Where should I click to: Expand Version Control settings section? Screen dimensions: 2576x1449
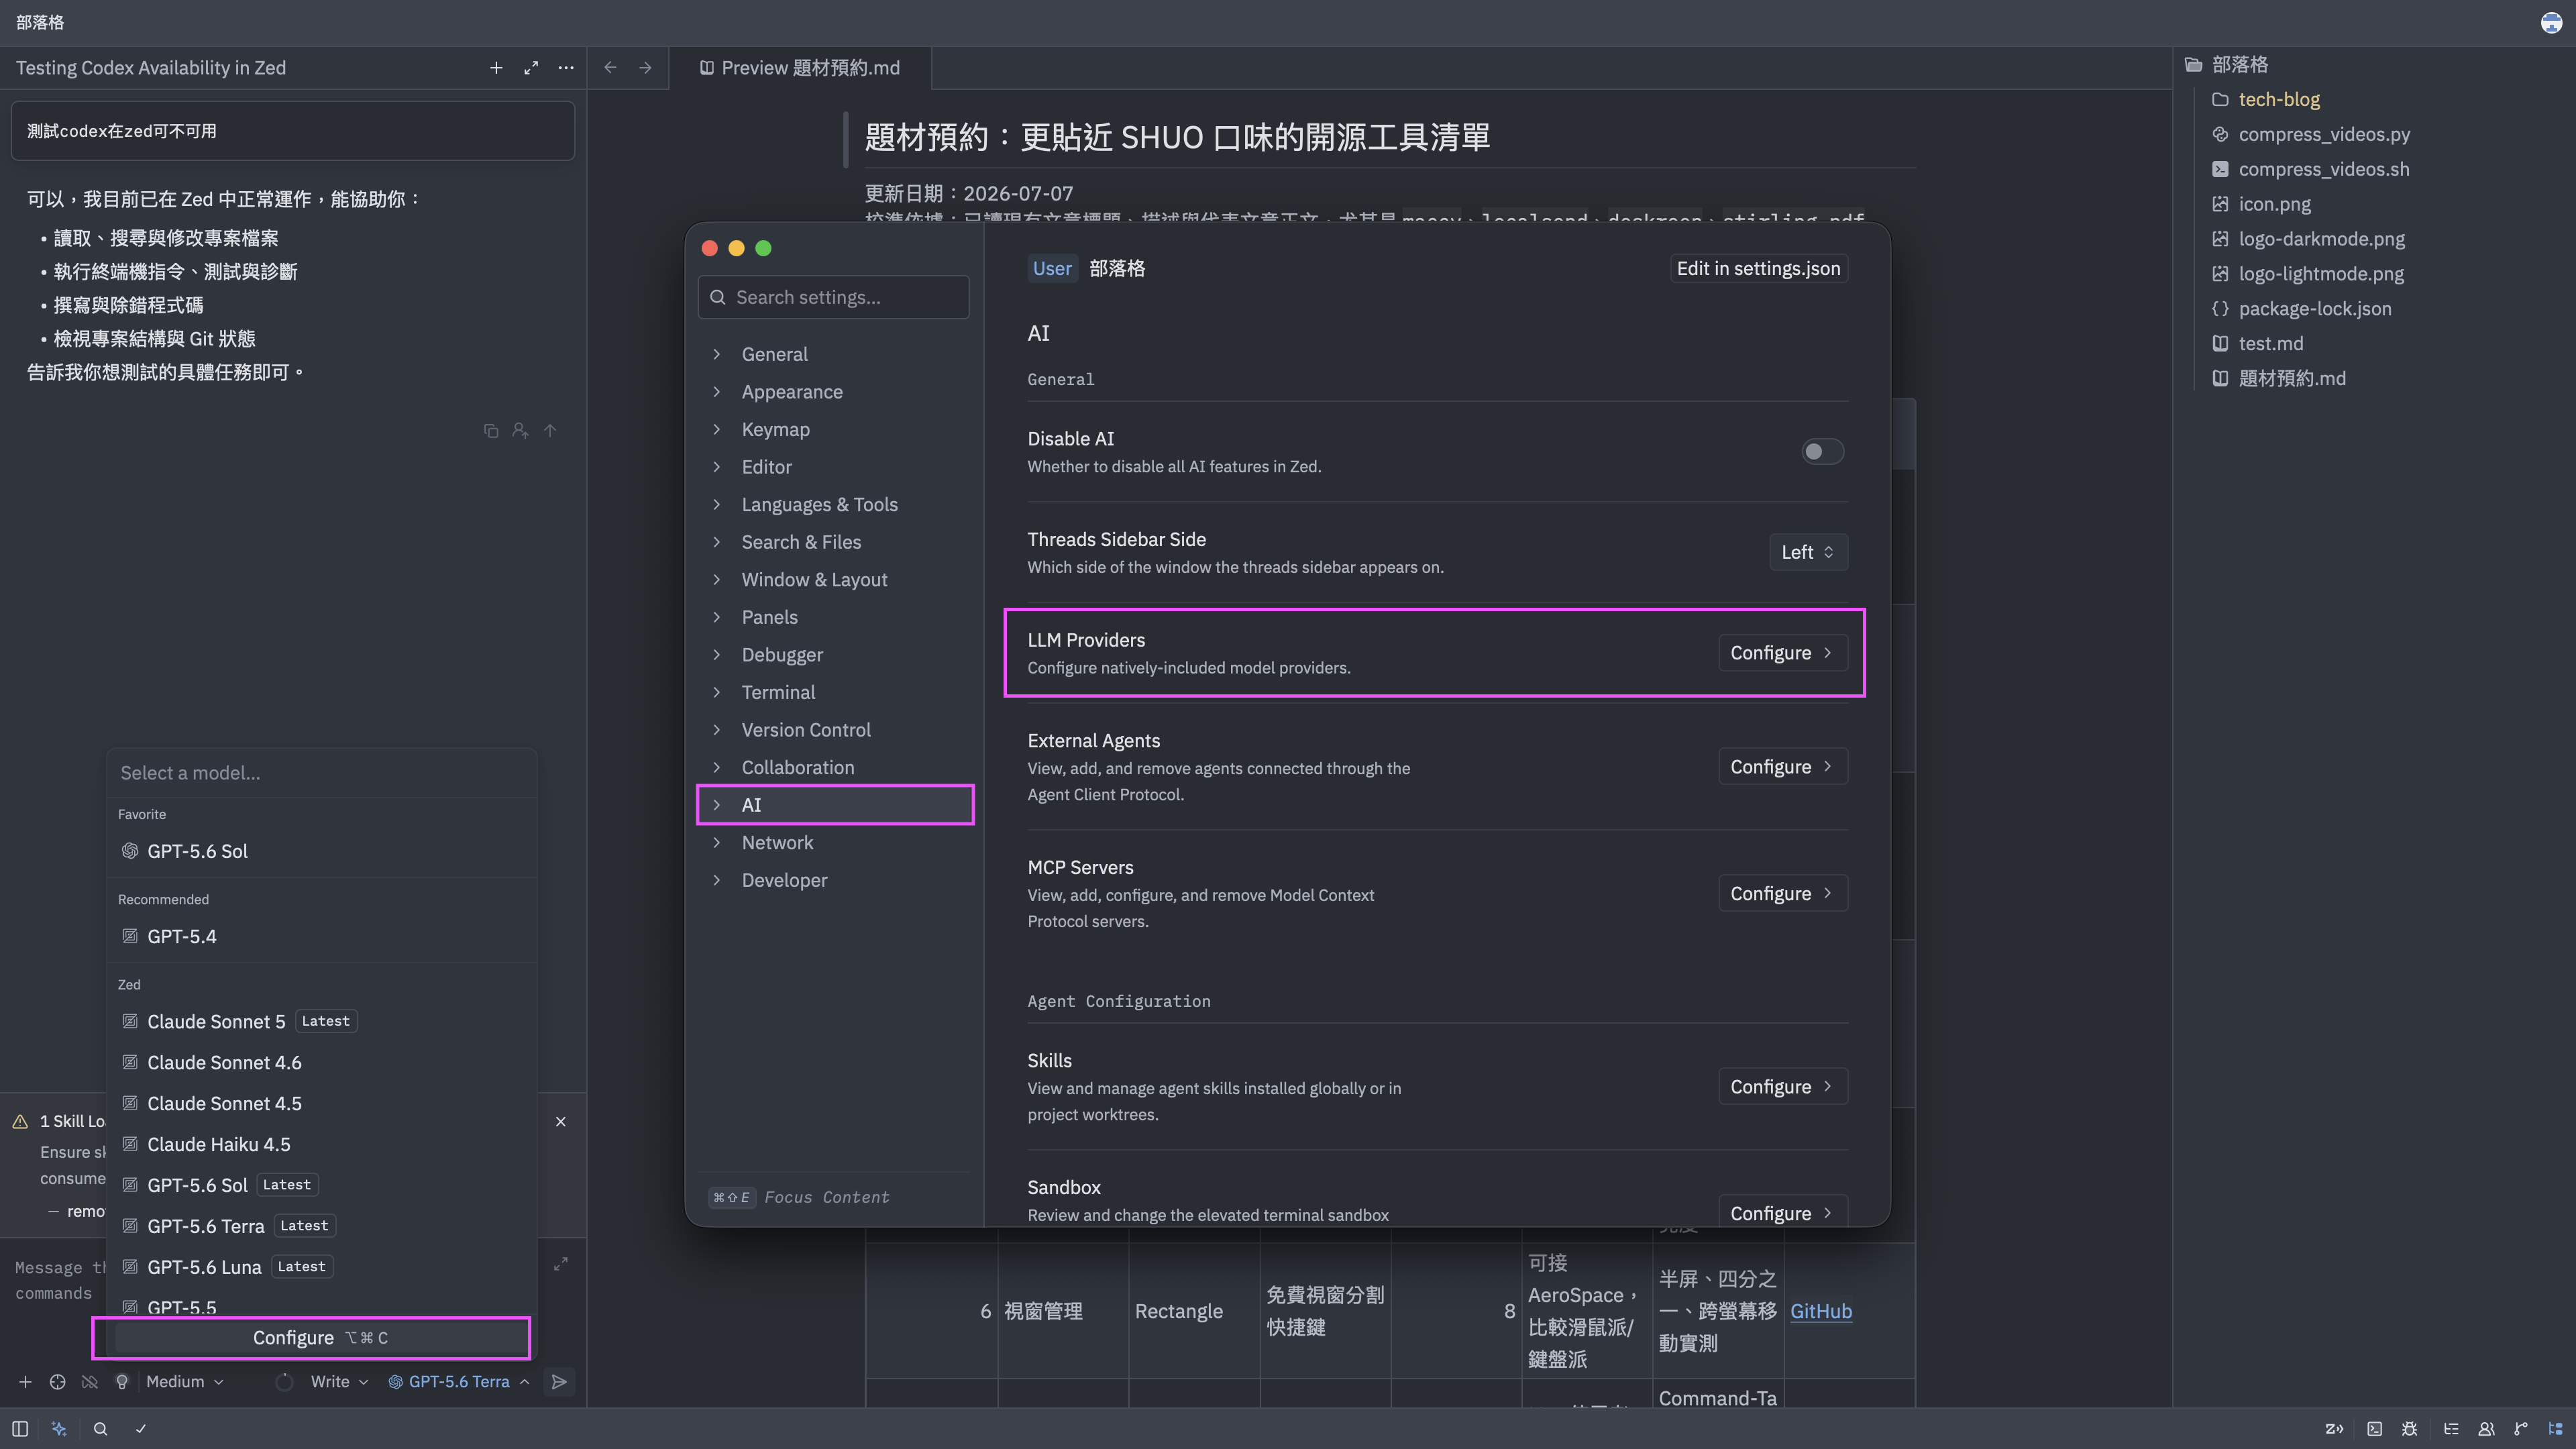717,730
